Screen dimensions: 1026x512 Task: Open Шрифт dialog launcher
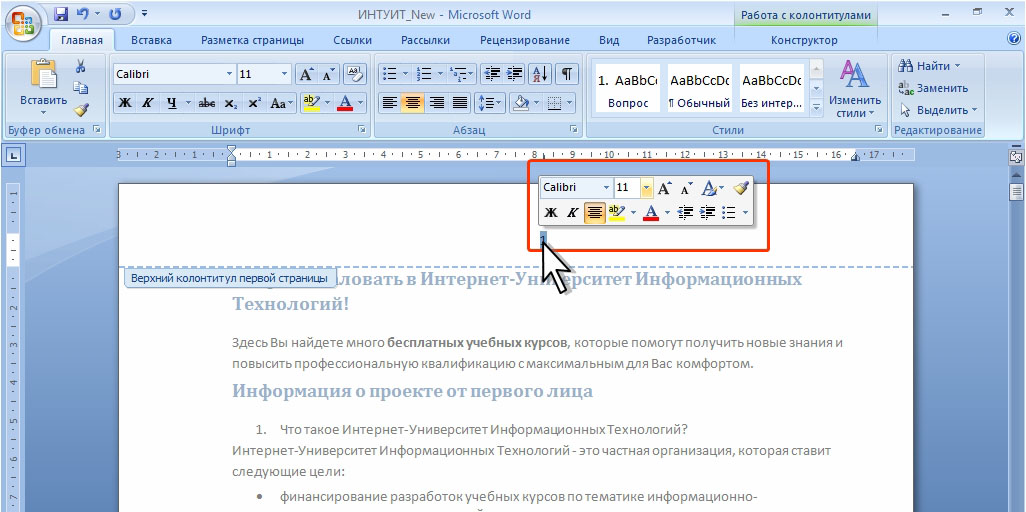(362, 130)
